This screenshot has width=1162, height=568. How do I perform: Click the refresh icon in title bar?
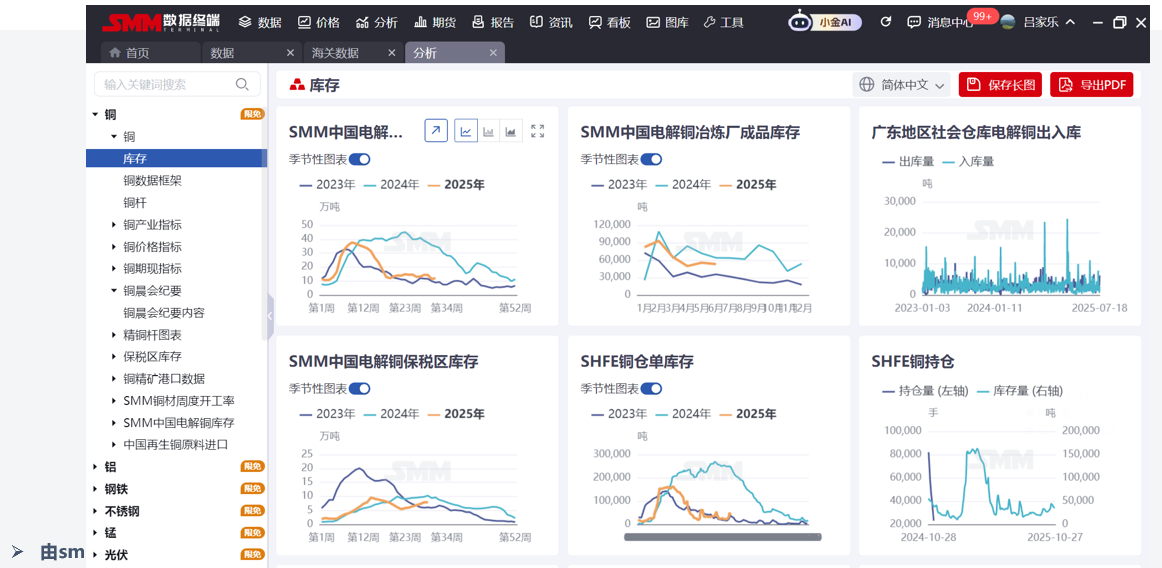point(885,22)
